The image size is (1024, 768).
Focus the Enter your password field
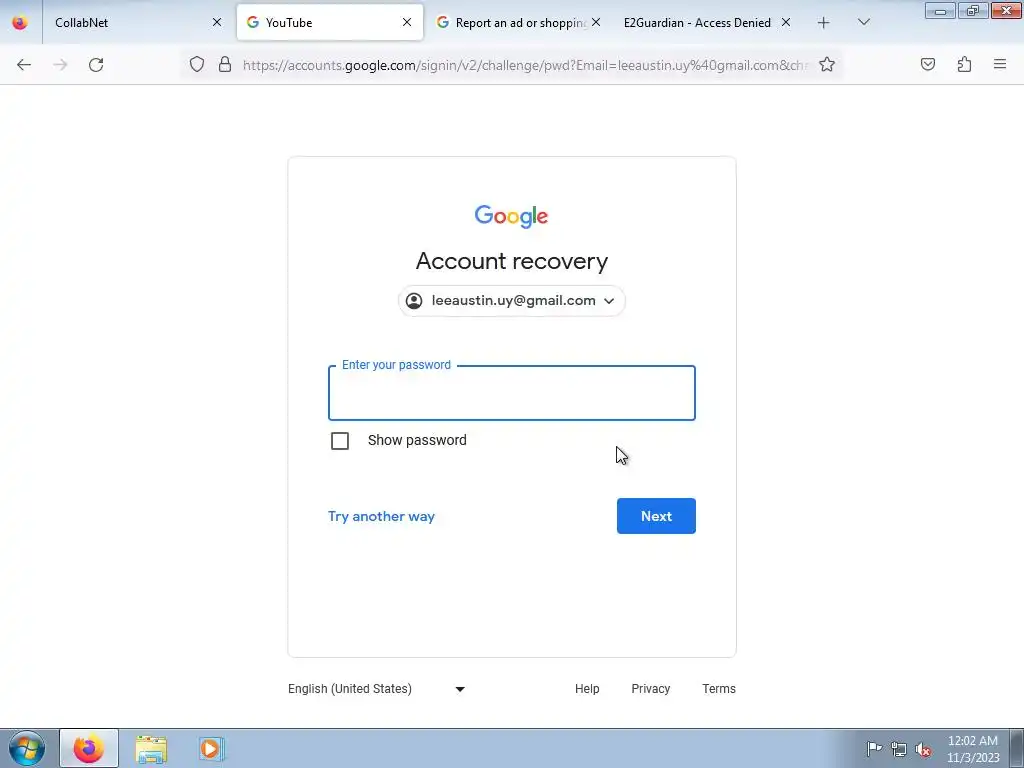pyautogui.click(x=512, y=392)
